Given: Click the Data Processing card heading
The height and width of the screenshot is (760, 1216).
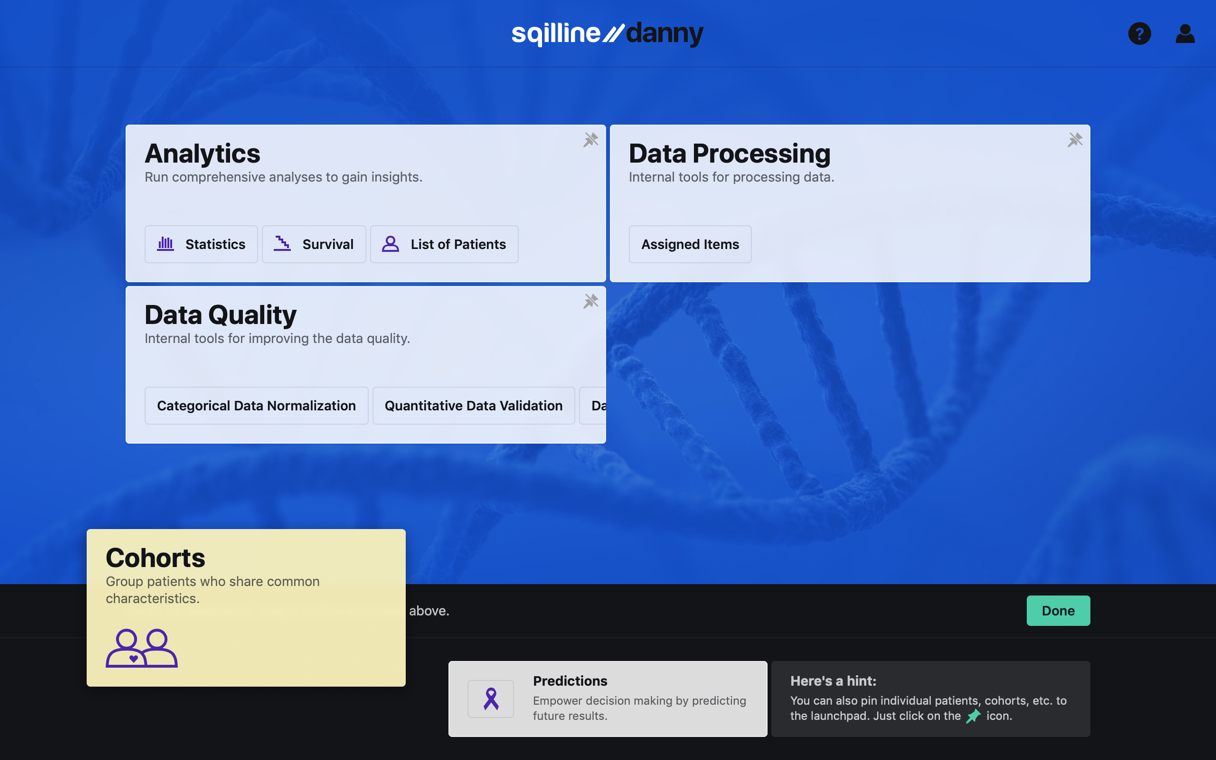Looking at the screenshot, I should click(x=729, y=153).
